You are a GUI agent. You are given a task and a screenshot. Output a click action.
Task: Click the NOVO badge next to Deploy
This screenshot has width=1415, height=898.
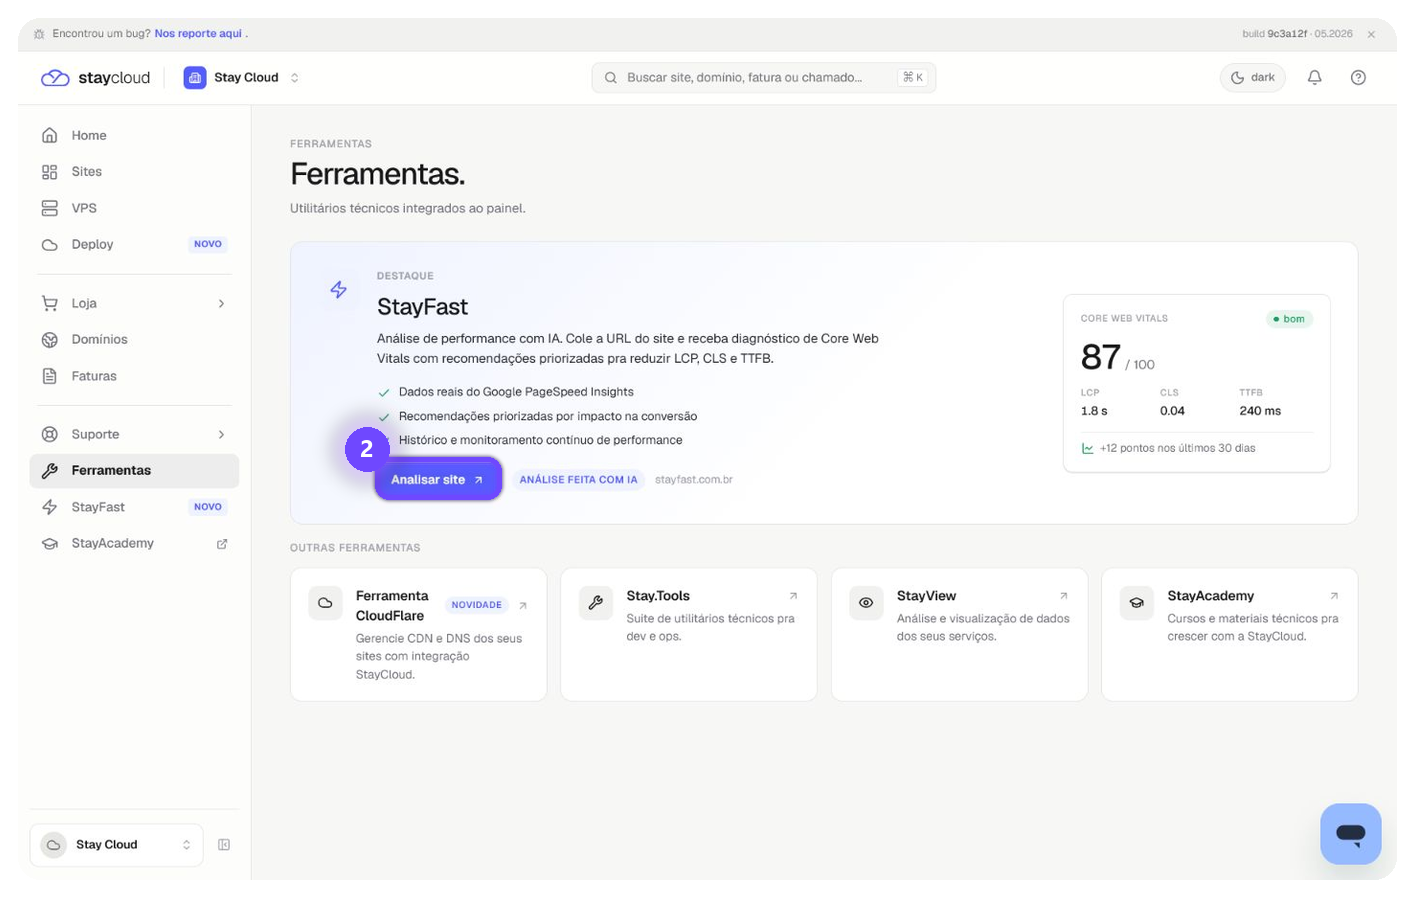click(208, 244)
